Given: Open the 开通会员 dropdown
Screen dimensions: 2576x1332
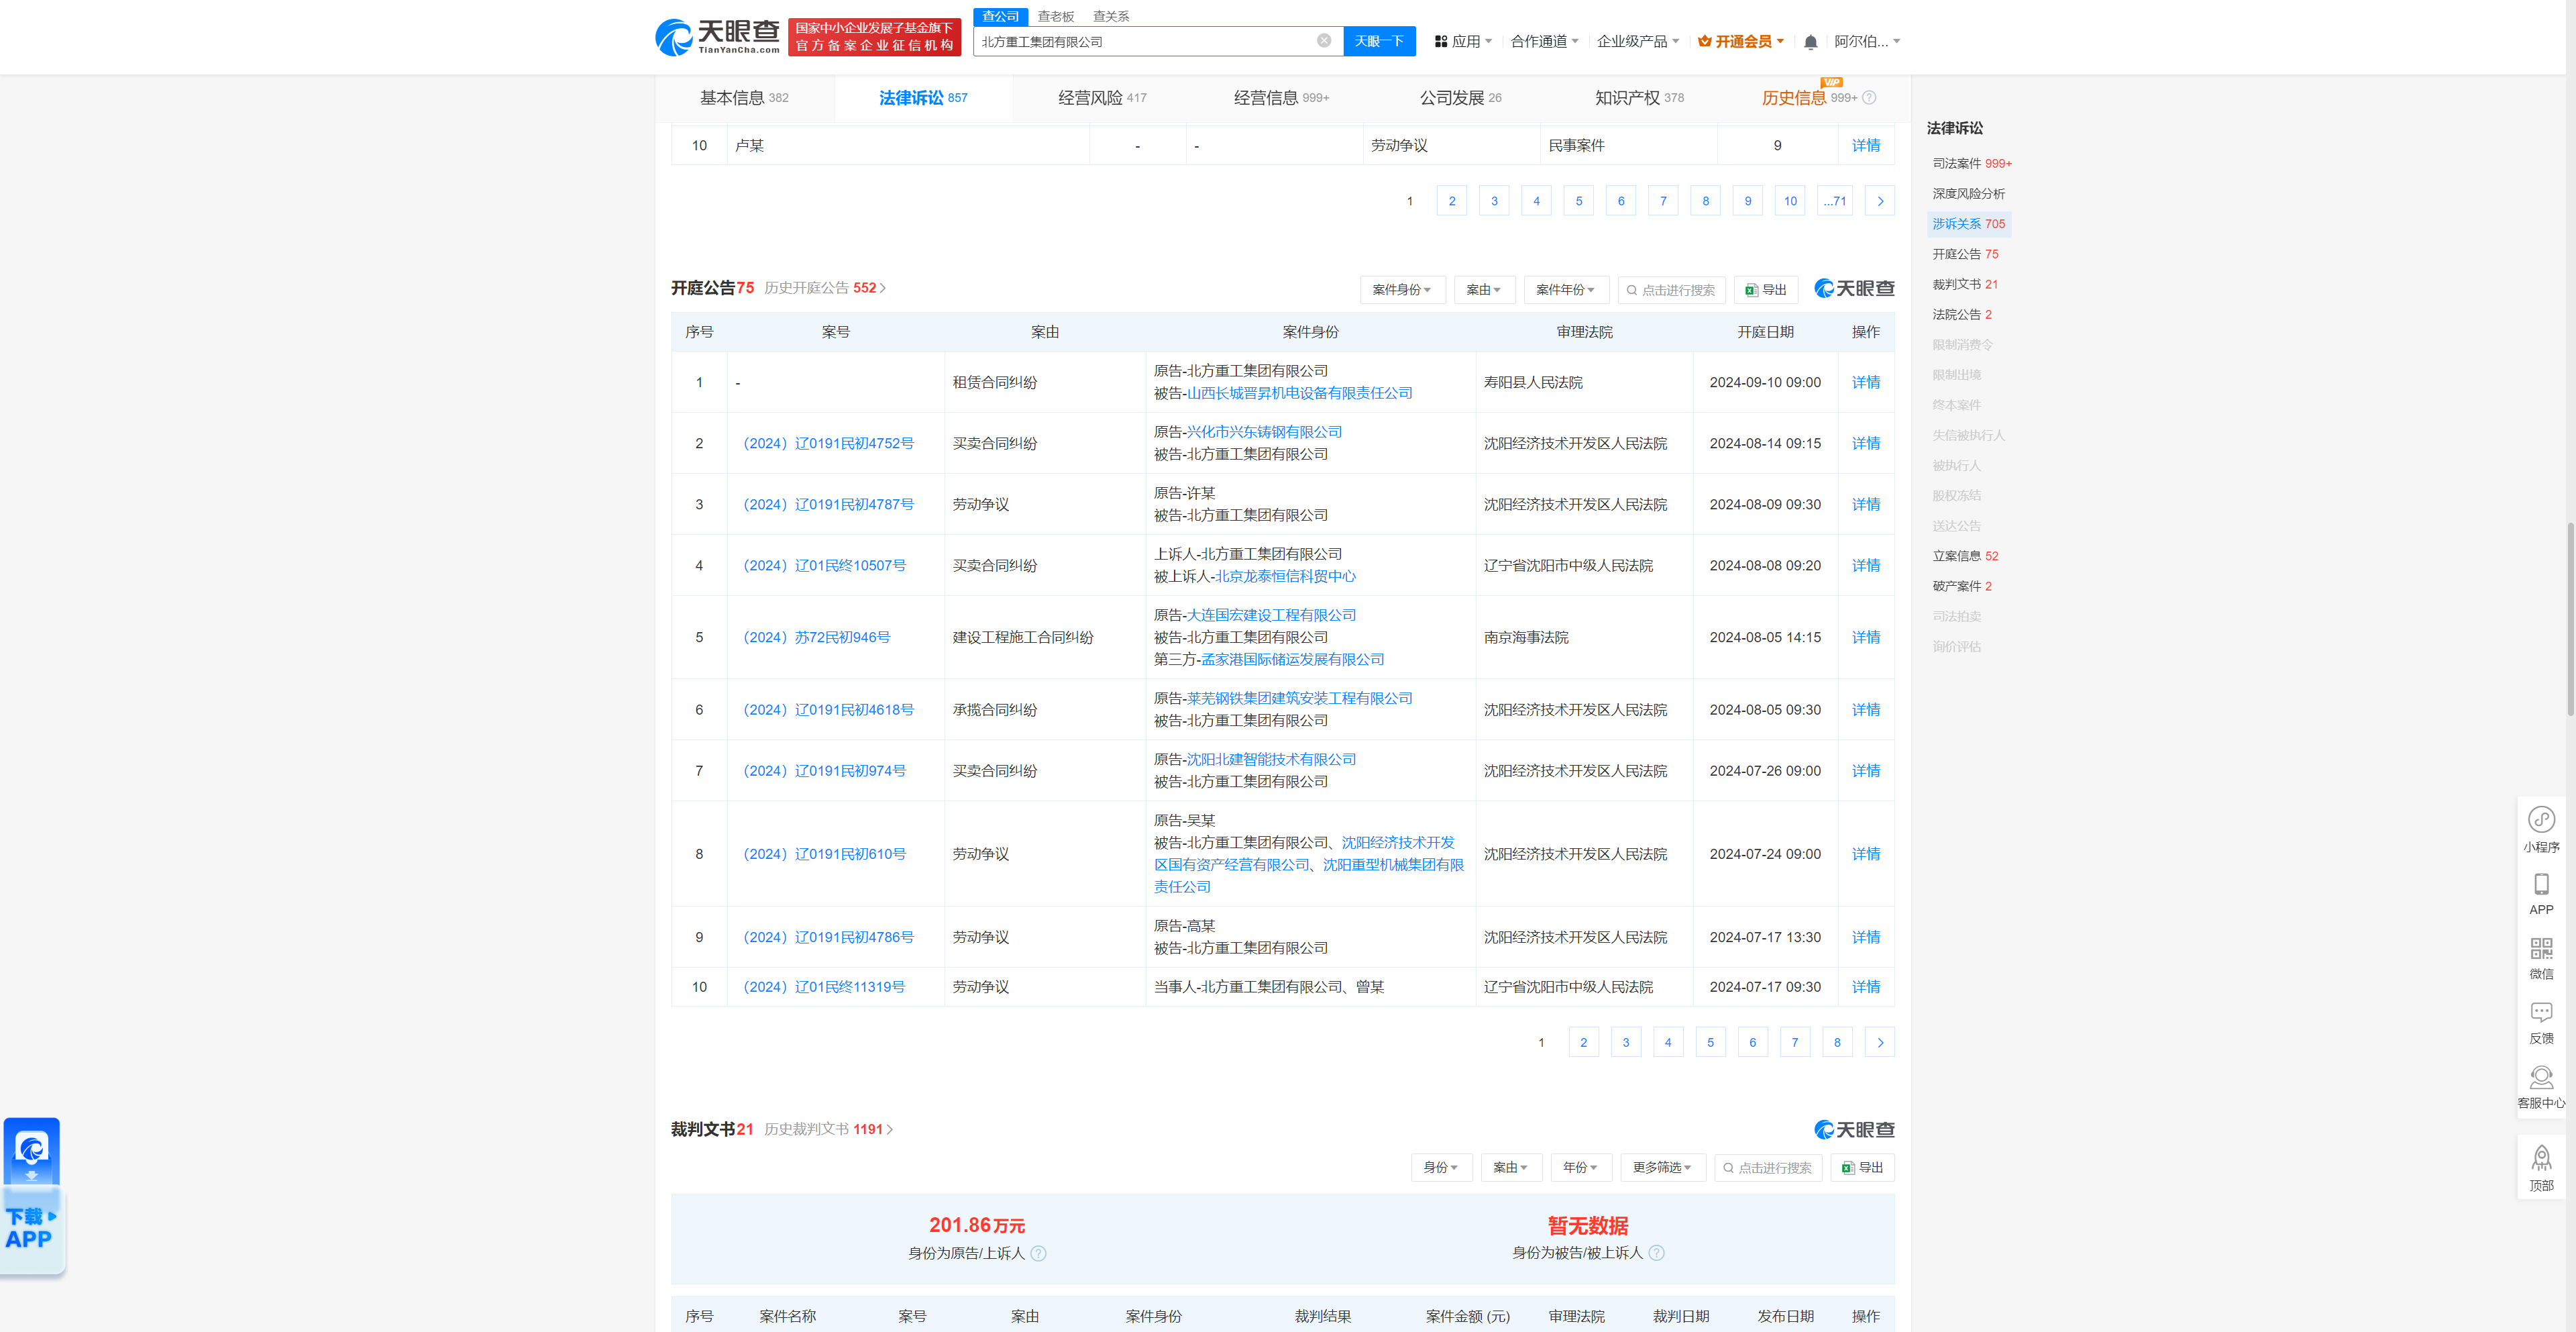Looking at the screenshot, I should click(1740, 42).
